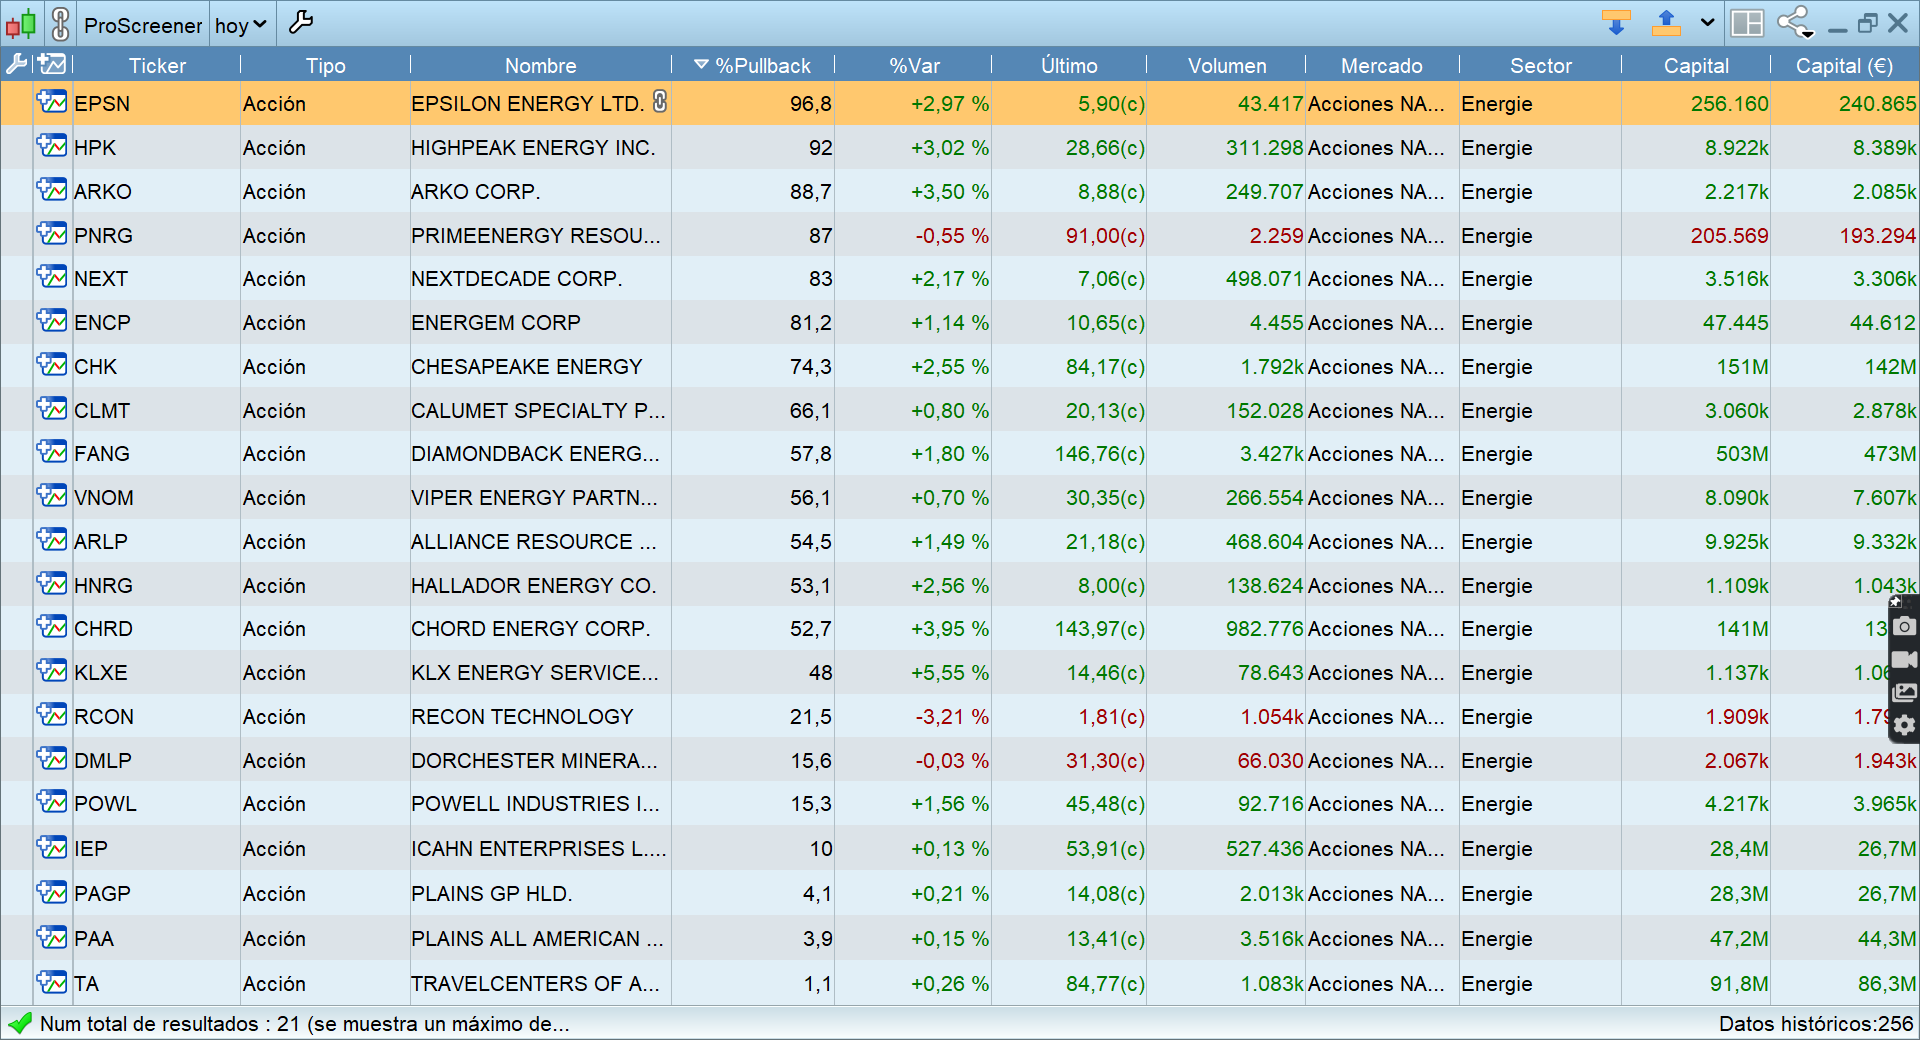1920x1040 pixels.
Task: Open the chart icon for RCON
Action: [52, 715]
